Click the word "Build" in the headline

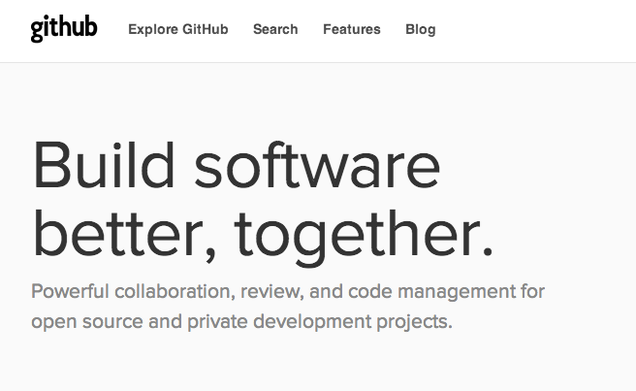[x=104, y=165]
